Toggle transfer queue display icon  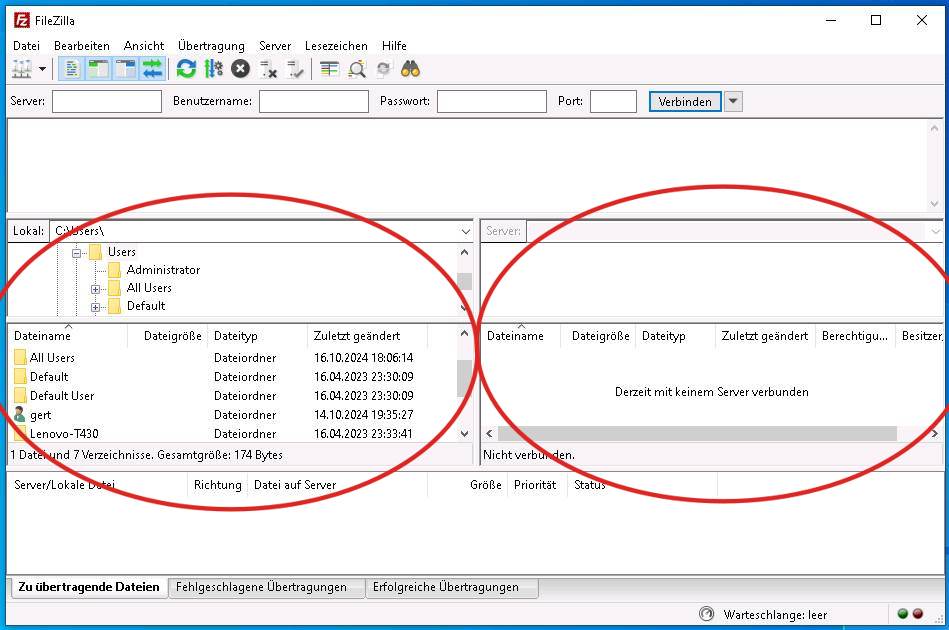pyautogui.click(x=153, y=69)
